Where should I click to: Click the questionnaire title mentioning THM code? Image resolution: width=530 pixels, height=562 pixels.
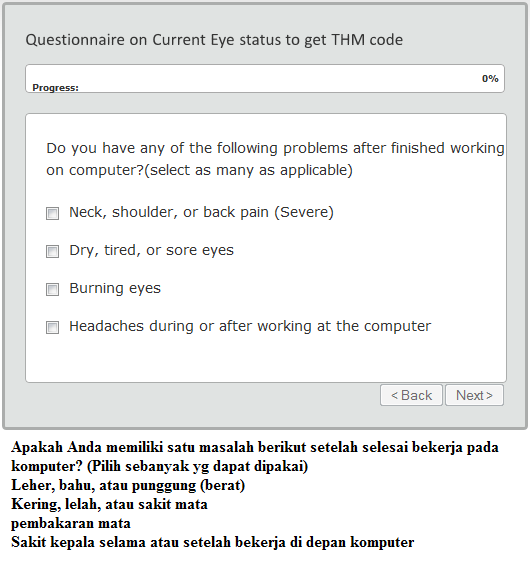214,40
